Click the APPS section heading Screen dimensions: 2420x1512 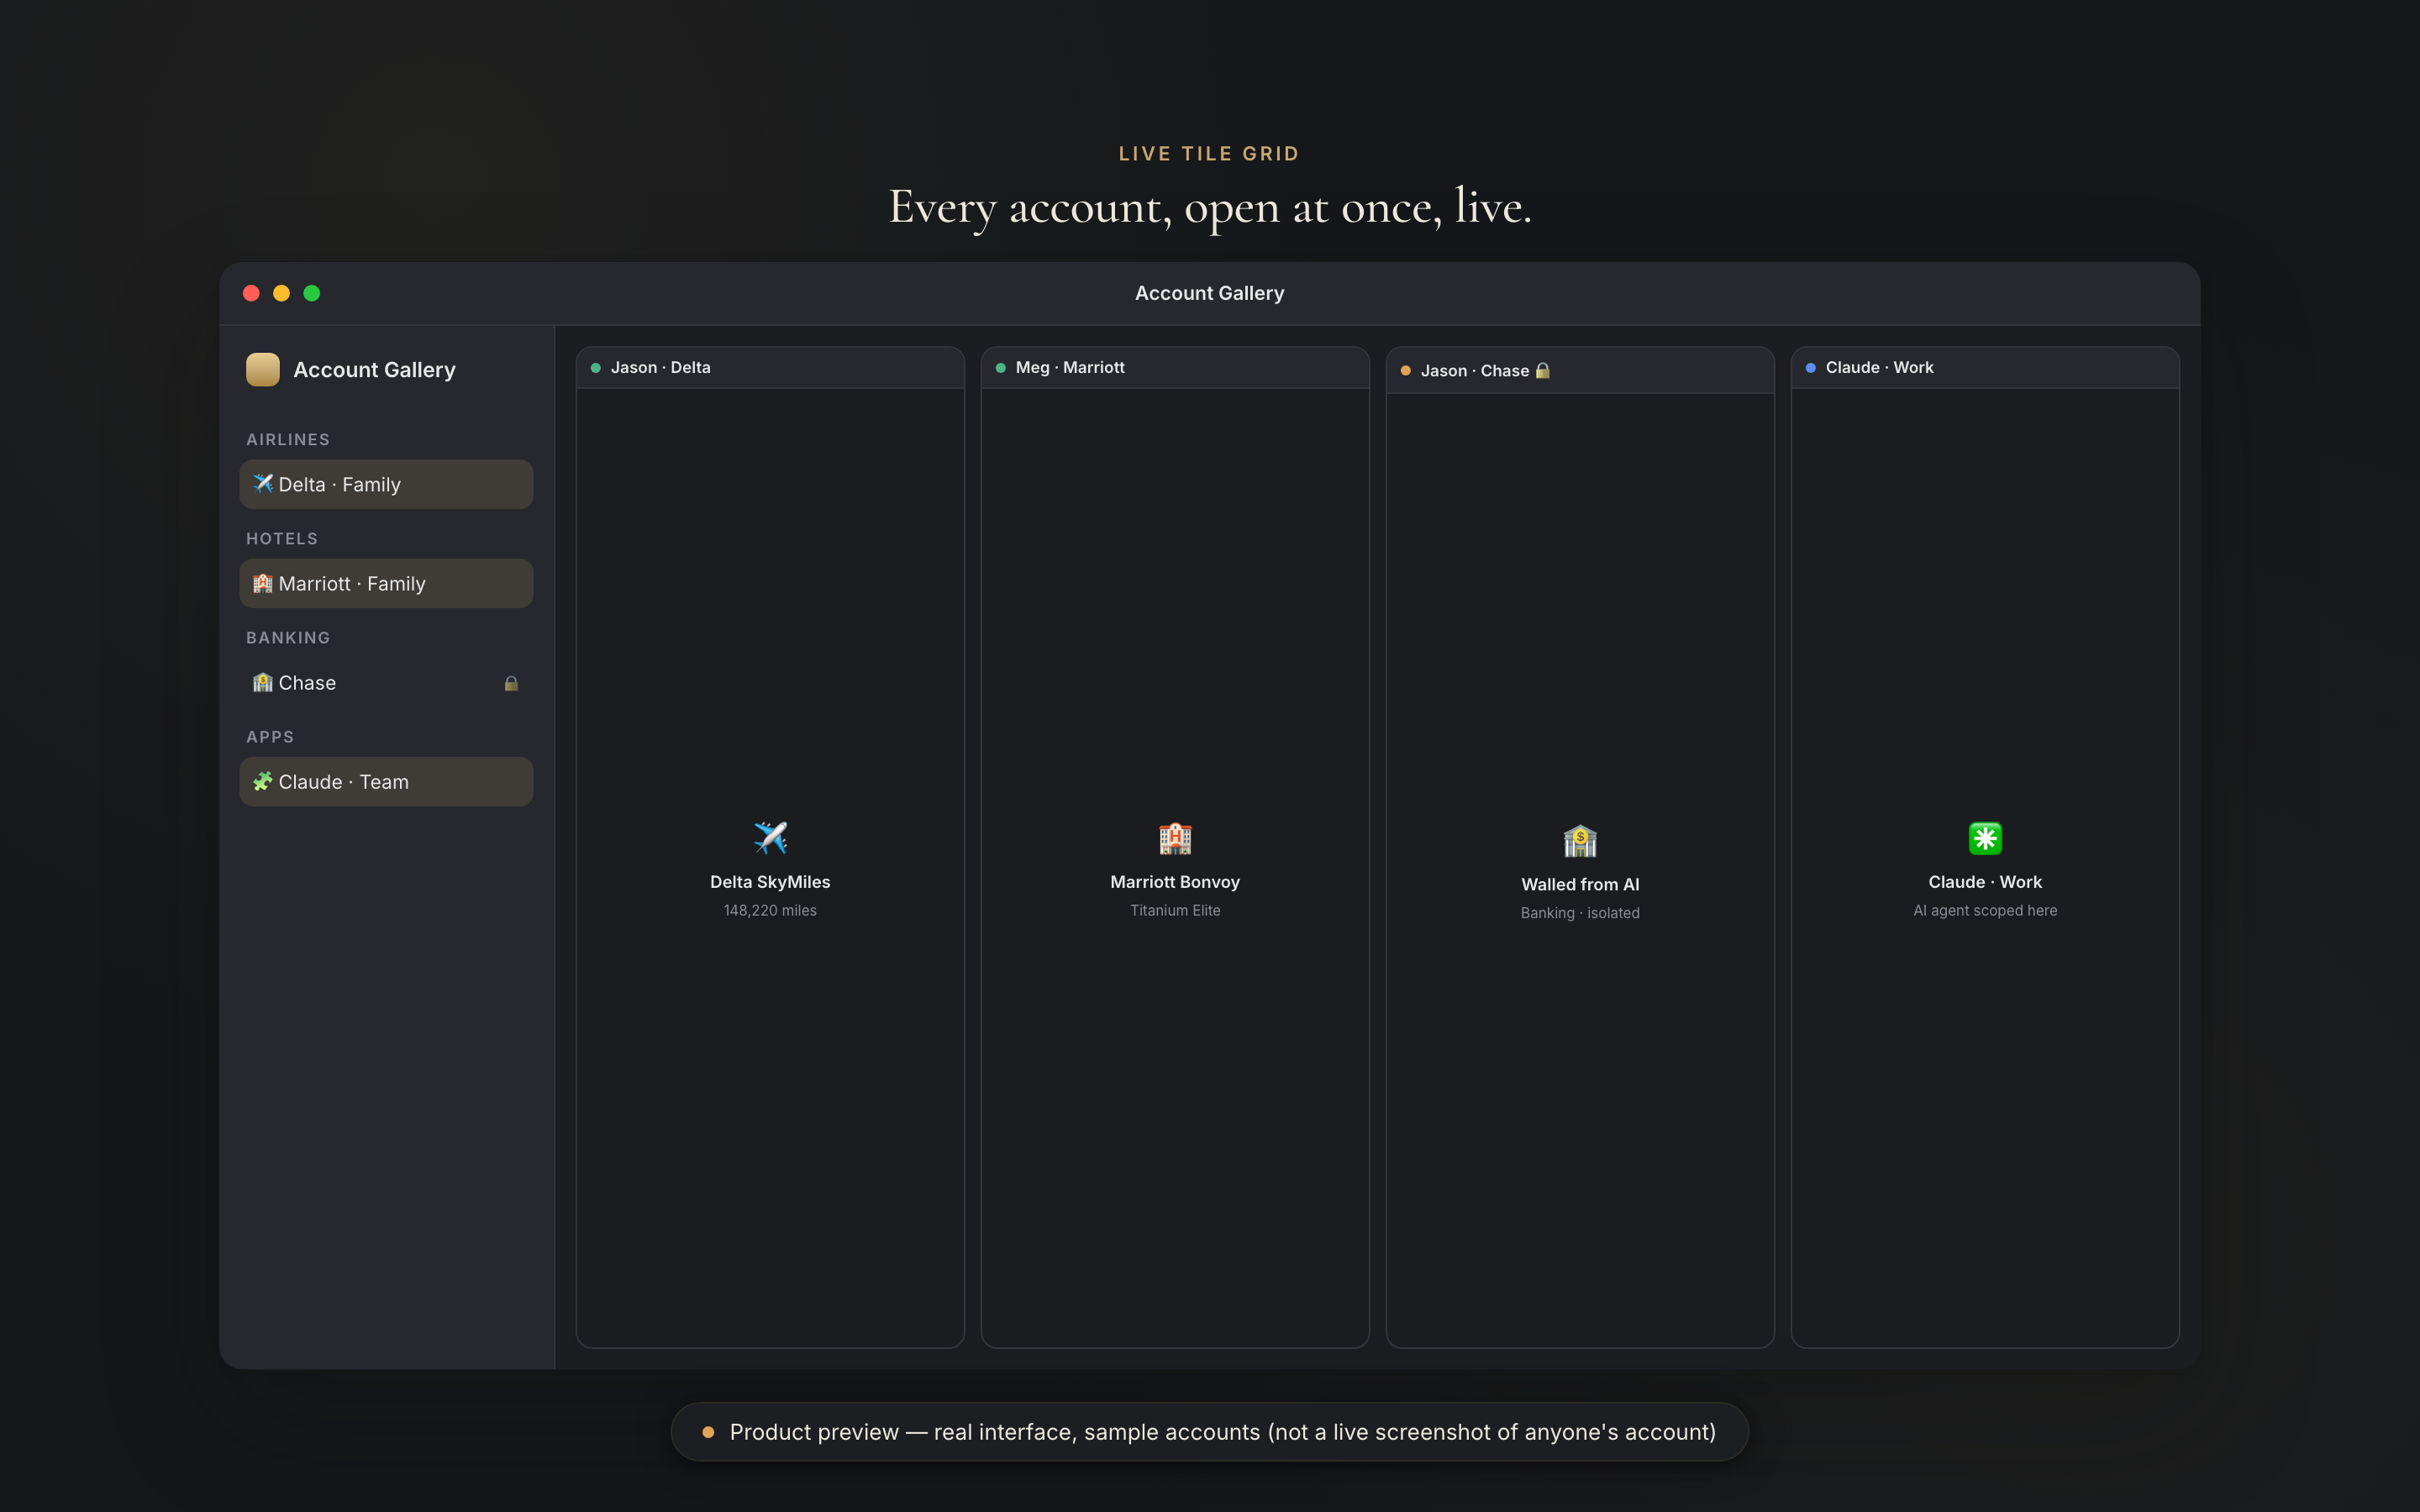tap(270, 736)
